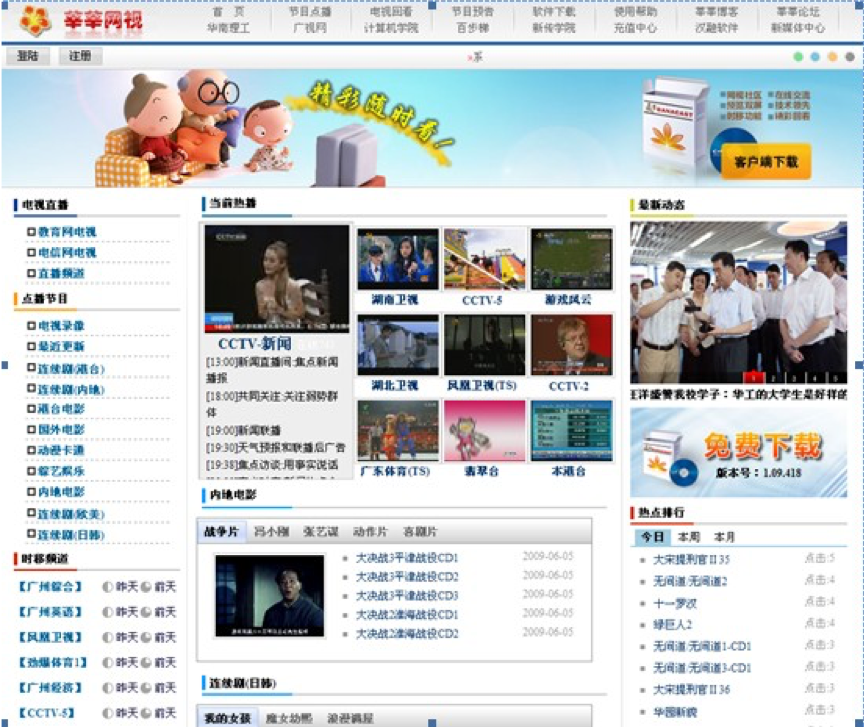The height and width of the screenshot is (727, 864).
Task: Click the 昨天 icon for 【广州经济】
Action: [x=108, y=688]
